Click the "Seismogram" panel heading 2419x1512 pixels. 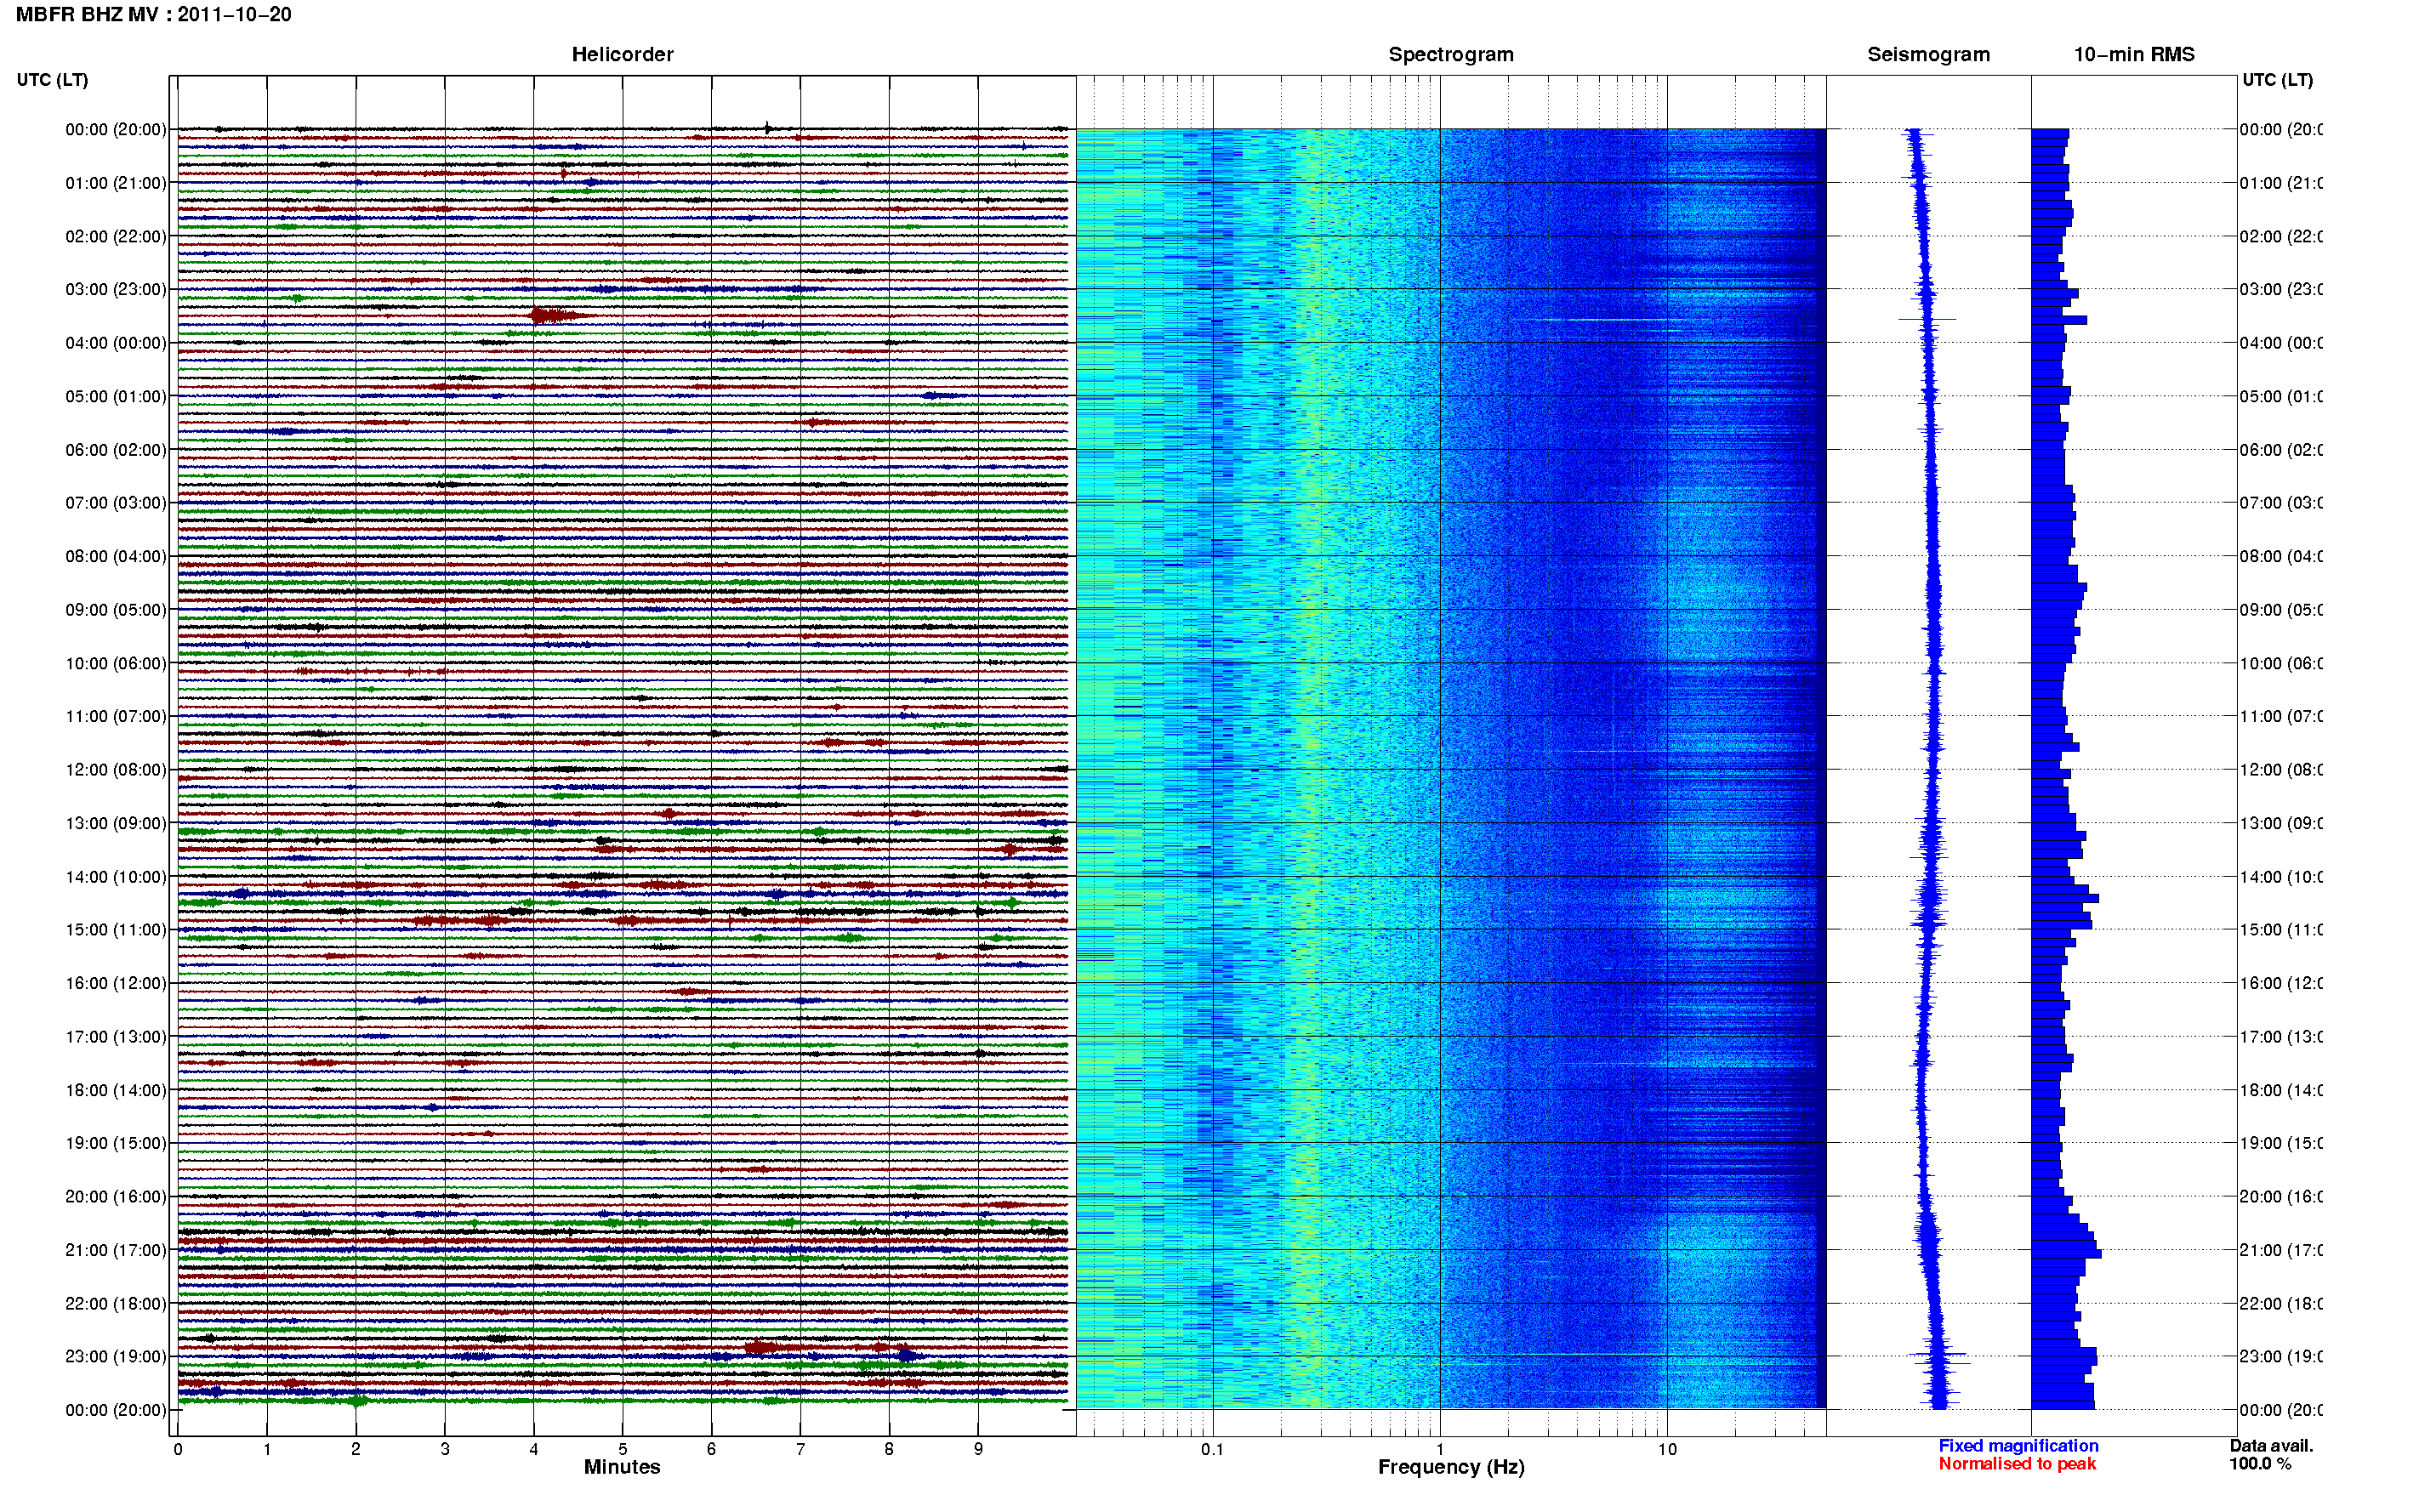pyautogui.click(x=1928, y=54)
